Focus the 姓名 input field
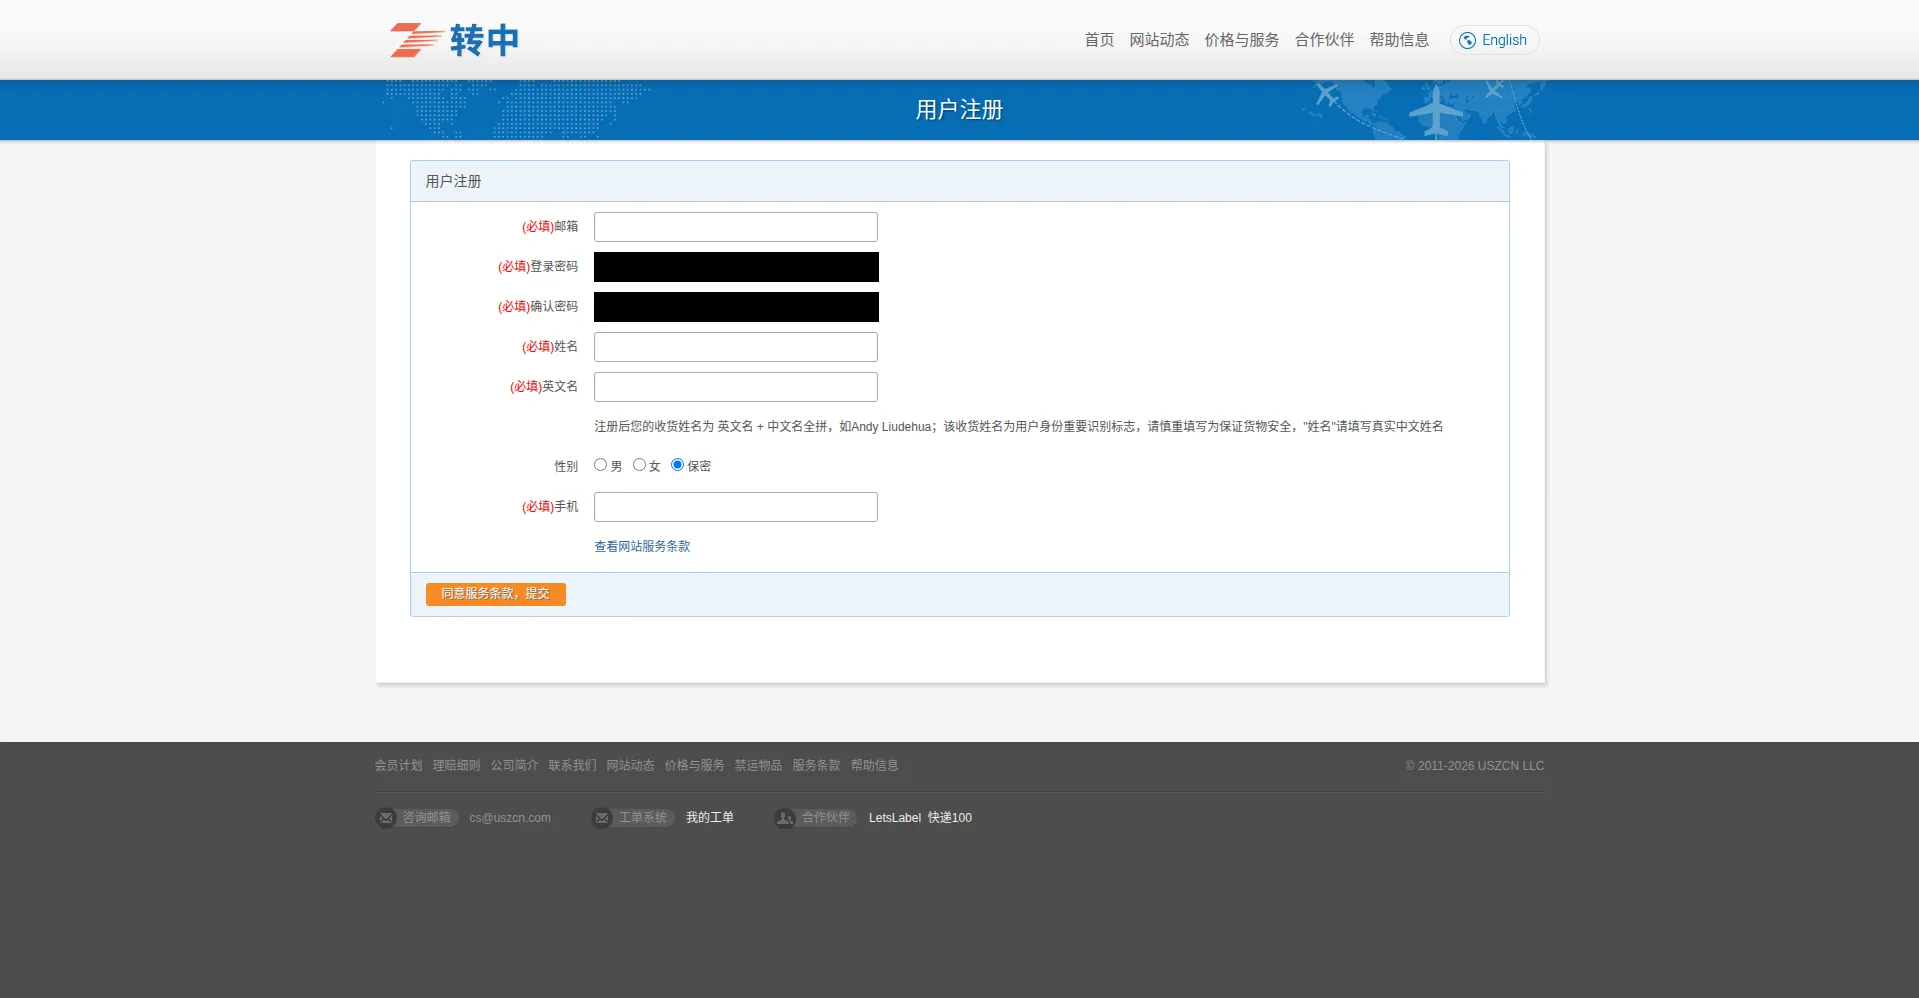 click(736, 347)
